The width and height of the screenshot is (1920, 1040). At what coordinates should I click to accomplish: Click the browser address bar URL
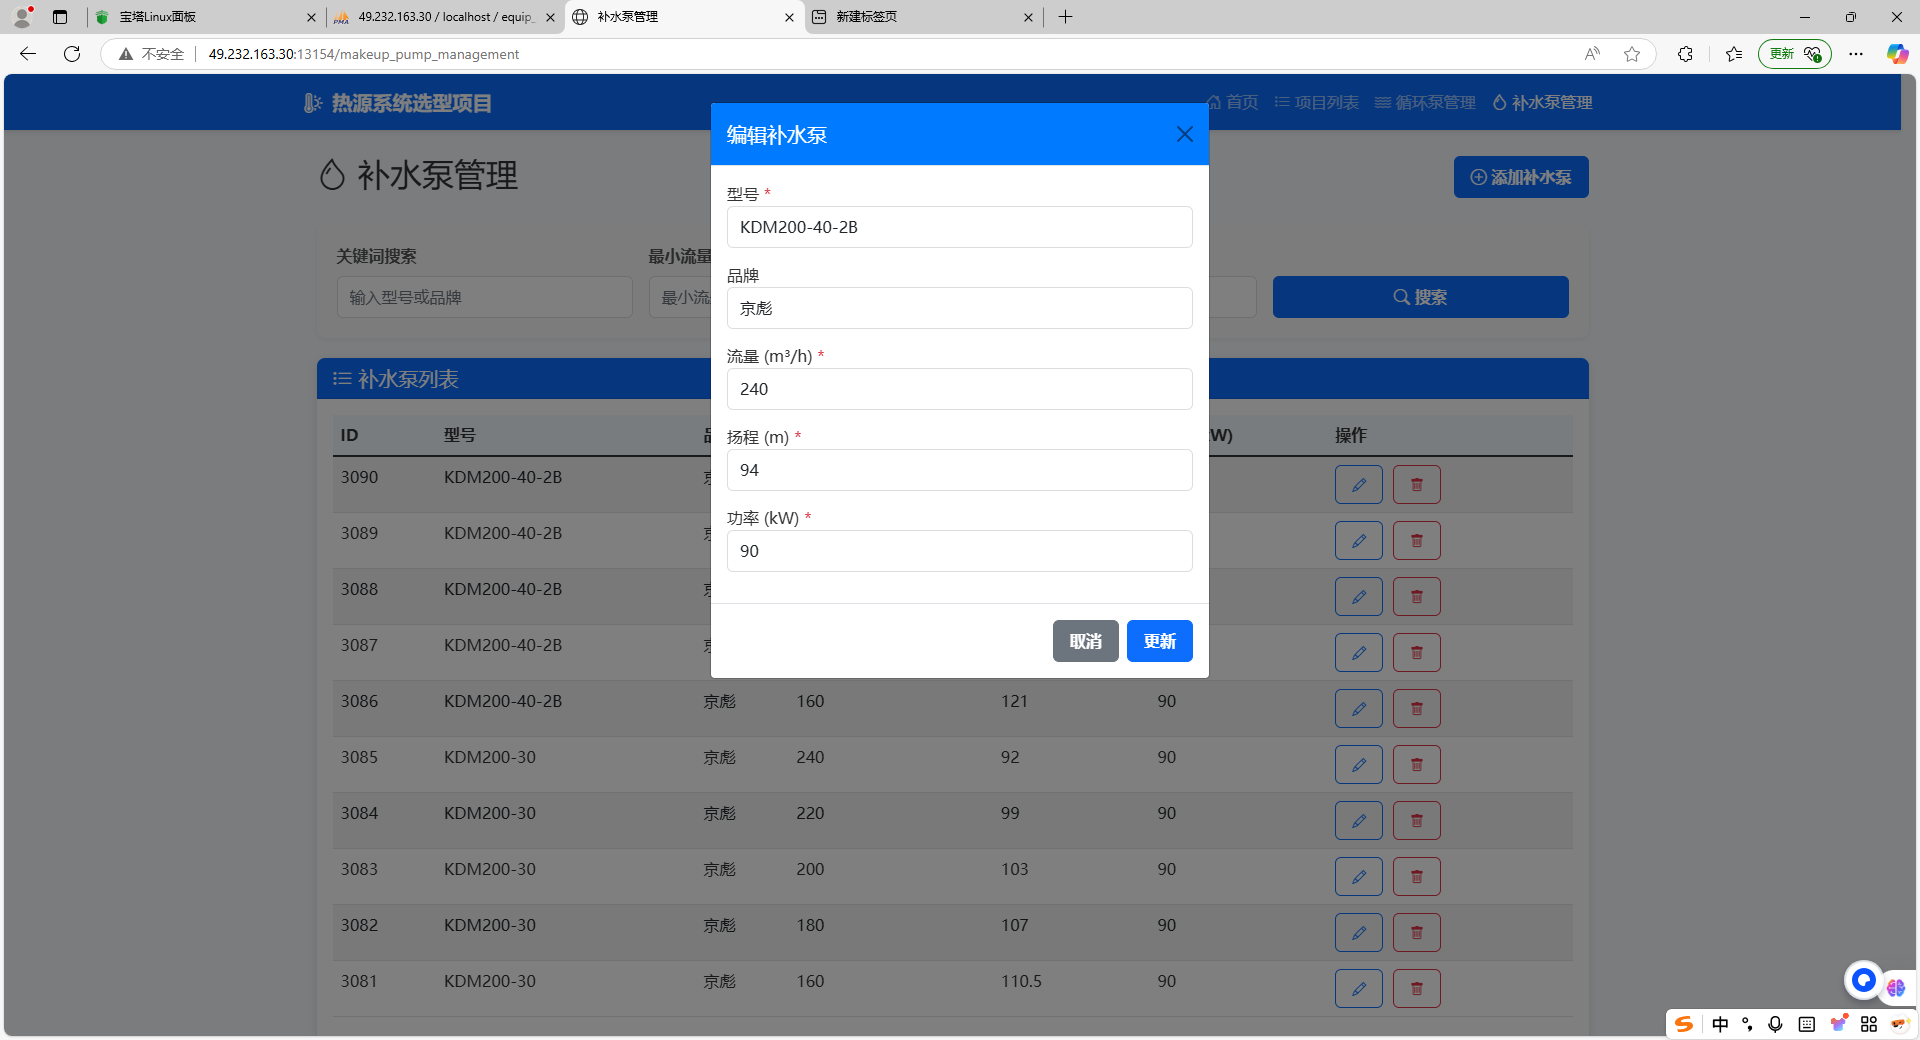(364, 54)
